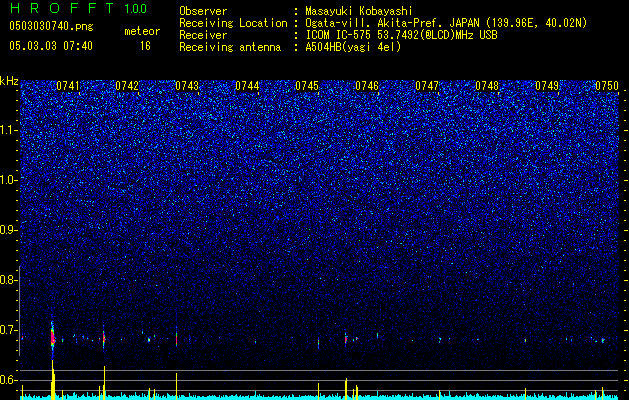Click the 0748 time marker
The width and height of the screenshot is (629, 400).
tap(487, 86)
